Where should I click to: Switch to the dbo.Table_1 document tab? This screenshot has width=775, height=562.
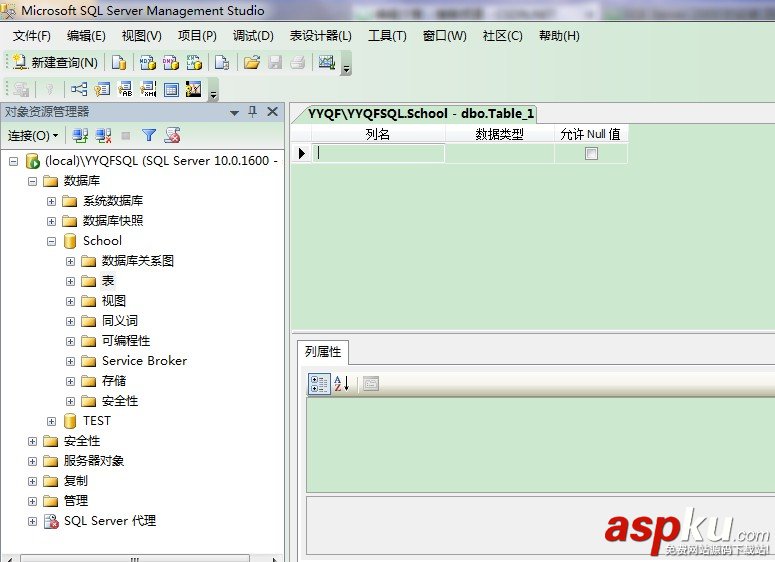click(x=420, y=114)
